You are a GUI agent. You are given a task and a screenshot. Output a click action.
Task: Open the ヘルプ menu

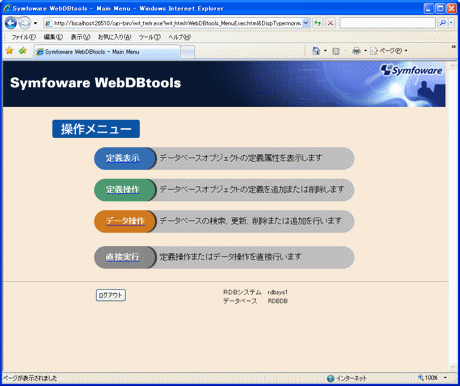[179, 37]
